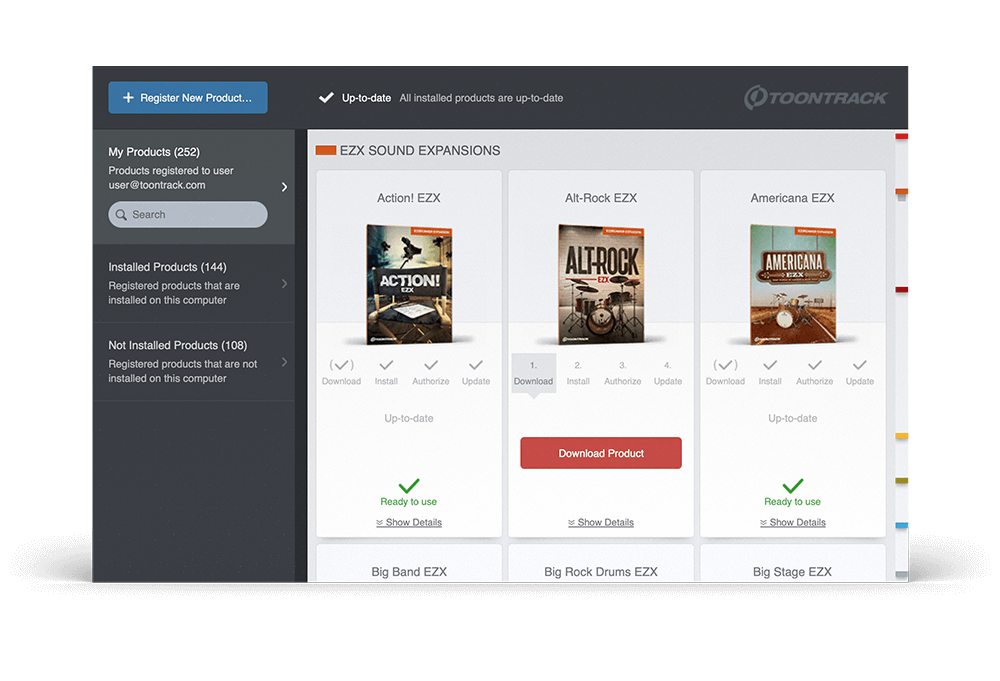Click the orange EZX Sound Expansions color marker

[x=325, y=151]
